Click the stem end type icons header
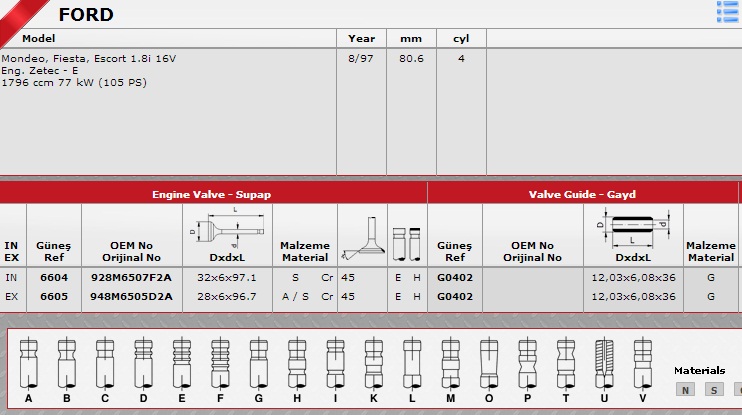The image size is (742, 415). (407, 244)
